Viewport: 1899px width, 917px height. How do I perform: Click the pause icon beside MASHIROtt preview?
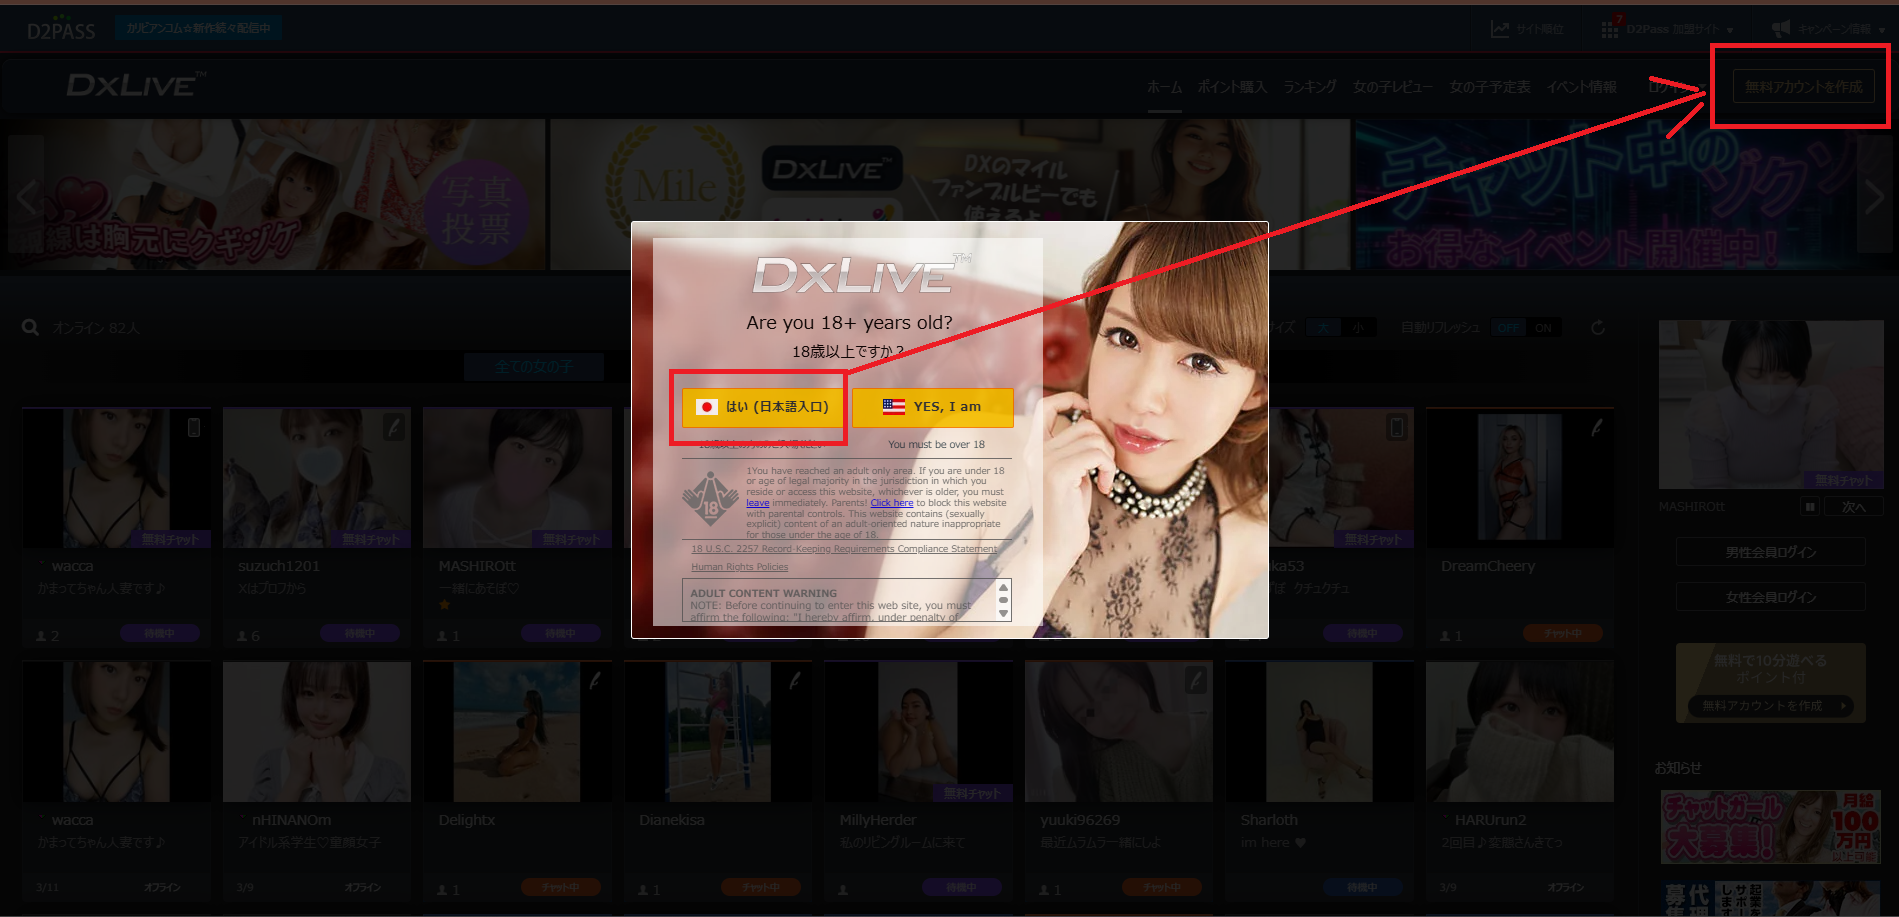point(1810,507)
